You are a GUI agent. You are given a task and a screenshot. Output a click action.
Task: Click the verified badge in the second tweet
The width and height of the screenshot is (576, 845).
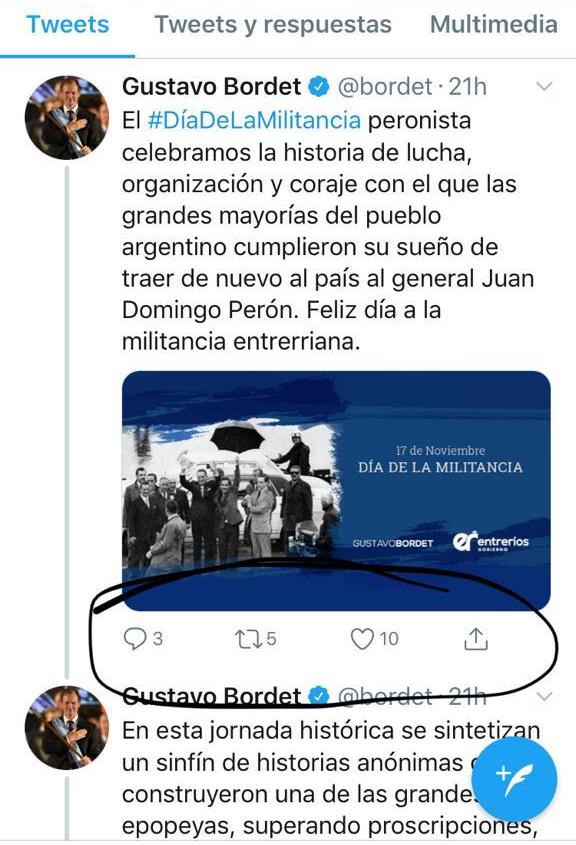coord(319,696)
